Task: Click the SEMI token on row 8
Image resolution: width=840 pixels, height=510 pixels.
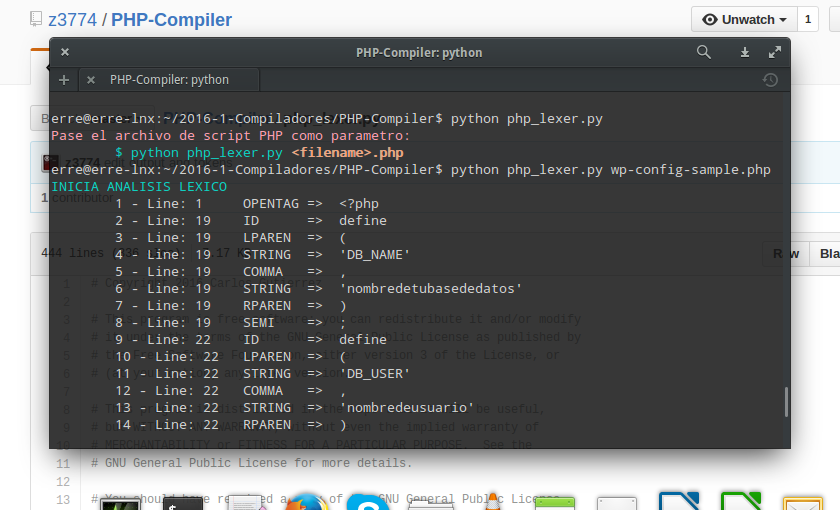Action: (259, 322)
